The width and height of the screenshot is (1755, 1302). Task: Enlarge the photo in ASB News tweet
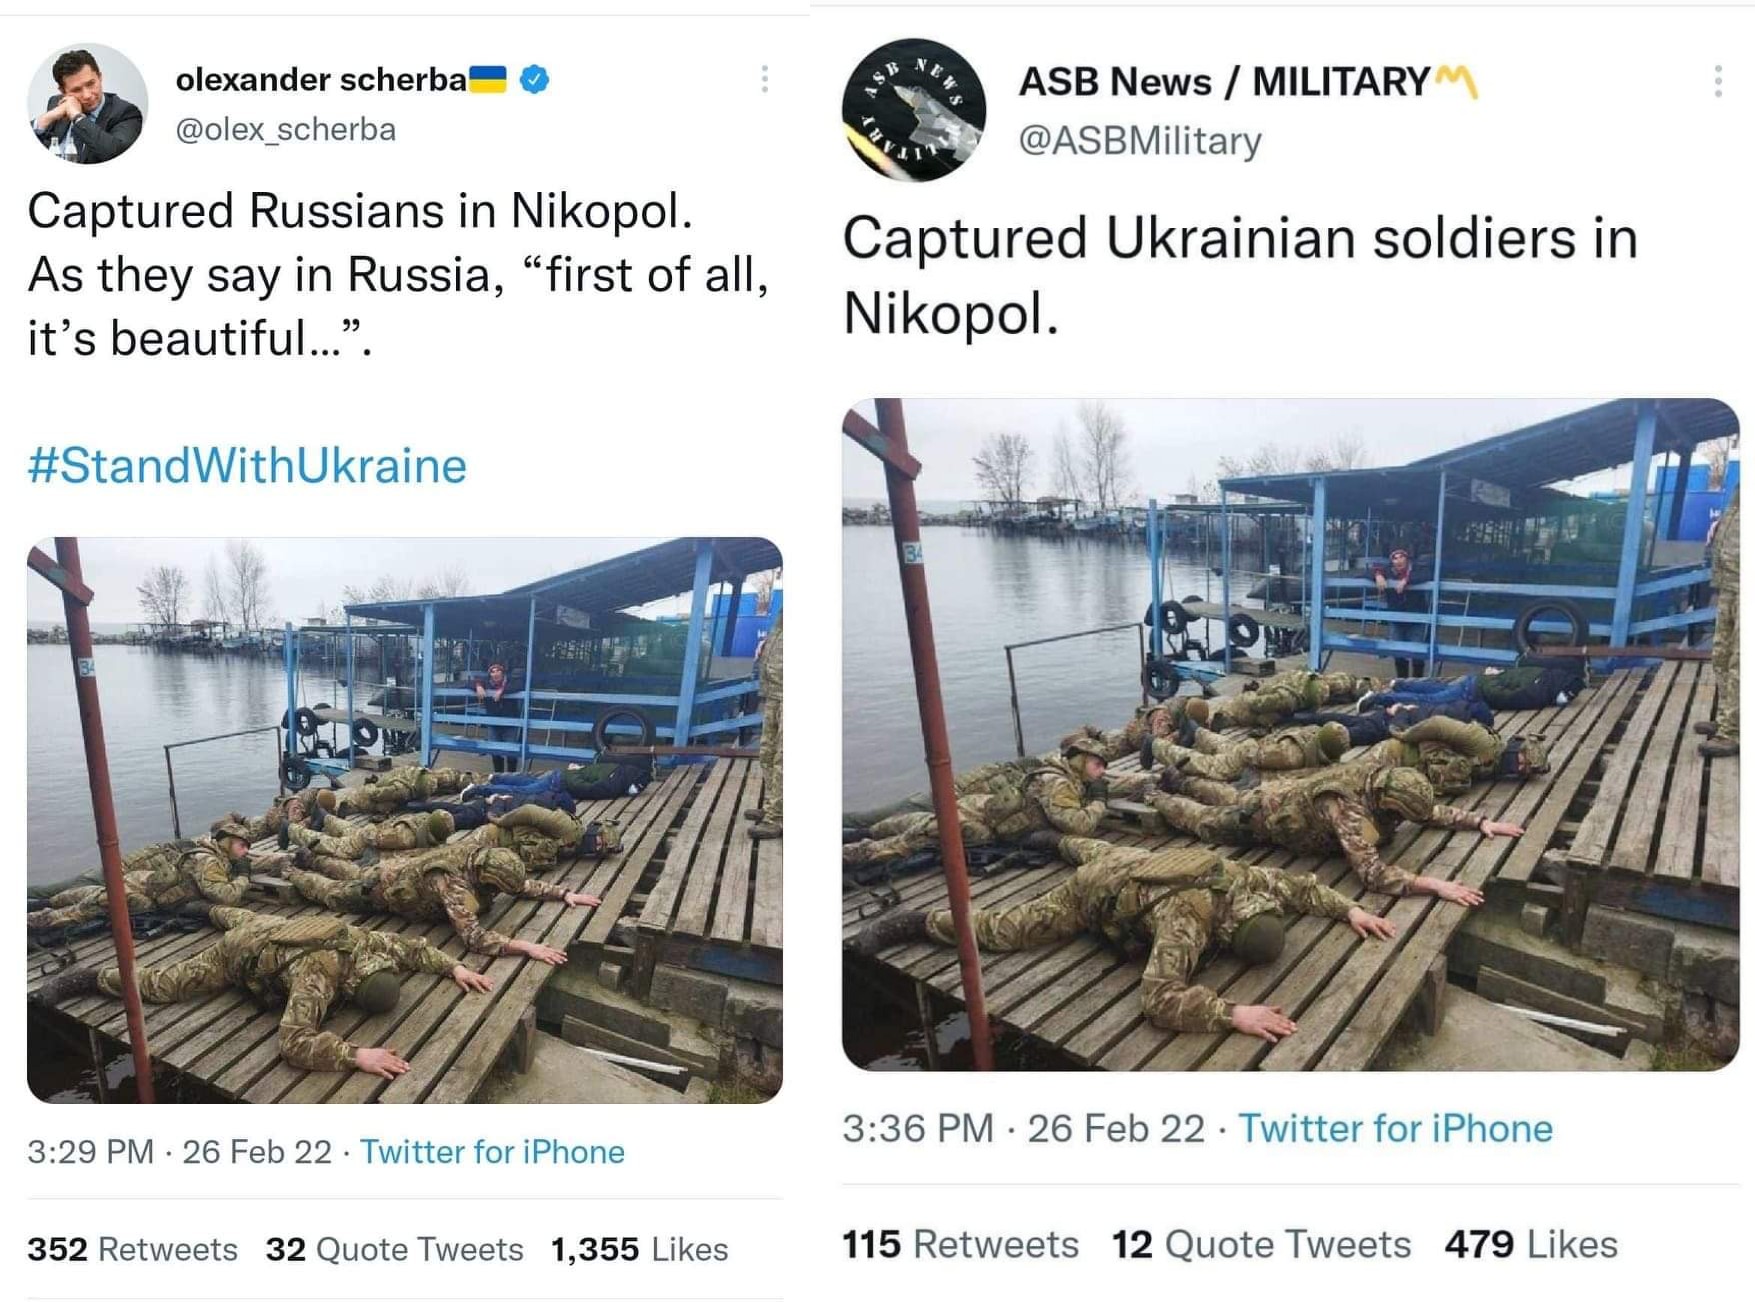1290,734
